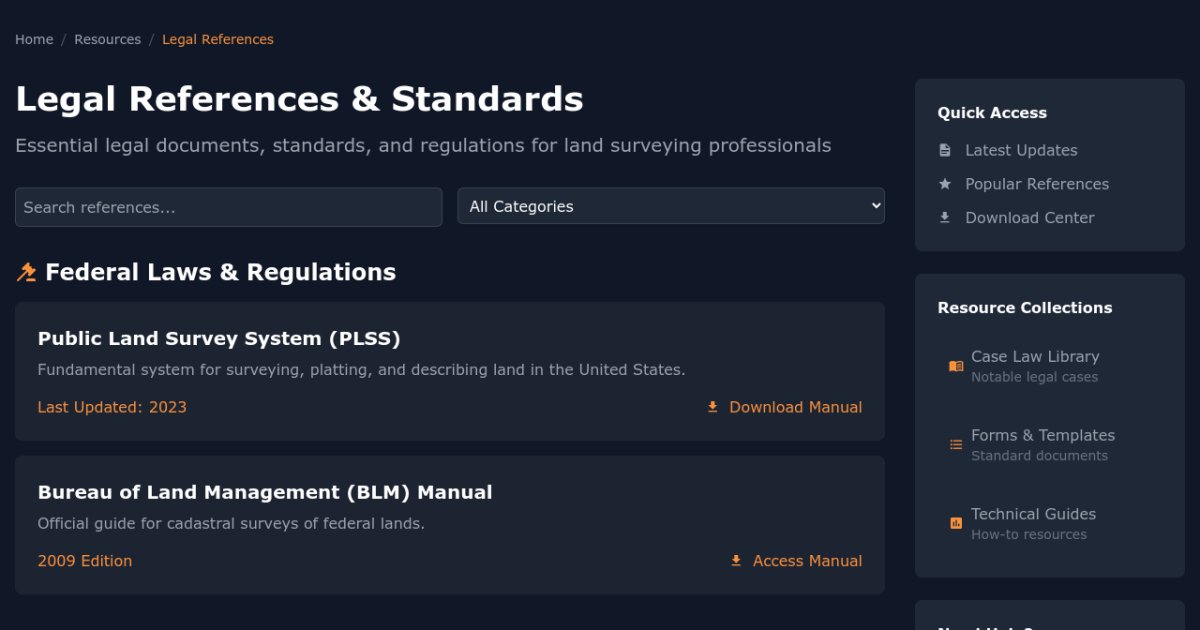Screen dimensions: 1200x630
Task: Visit the Popular References link
Action: 1037,184
